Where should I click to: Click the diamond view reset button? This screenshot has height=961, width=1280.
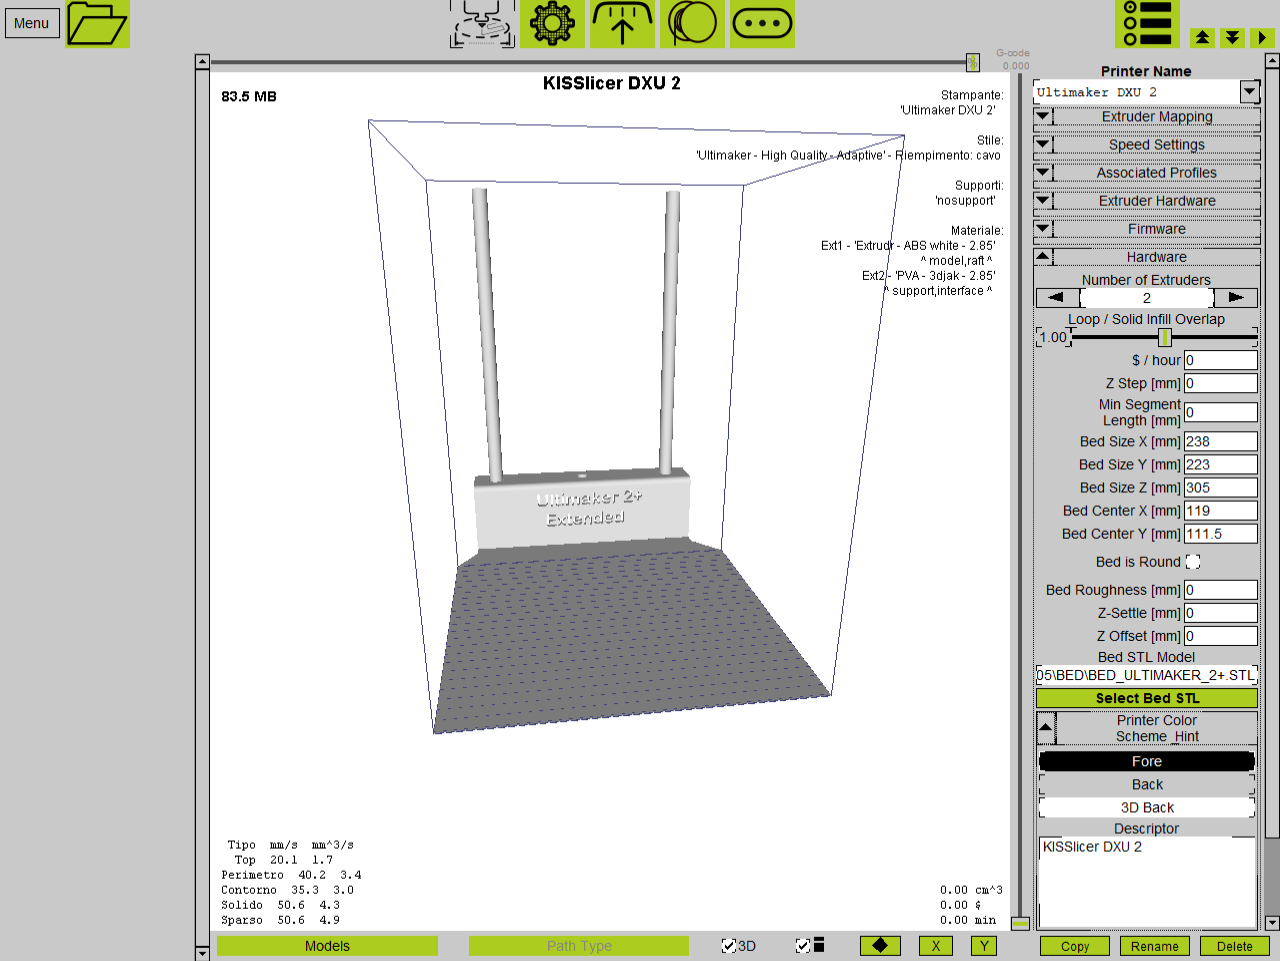(x=880, y=945)
